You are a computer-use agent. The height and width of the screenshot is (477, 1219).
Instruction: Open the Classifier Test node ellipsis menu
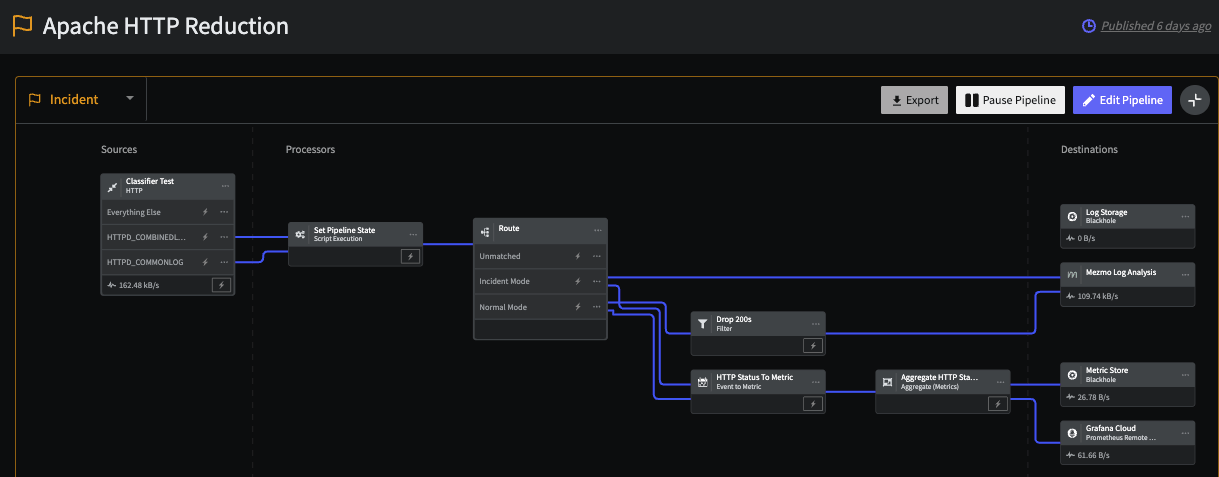225,186
